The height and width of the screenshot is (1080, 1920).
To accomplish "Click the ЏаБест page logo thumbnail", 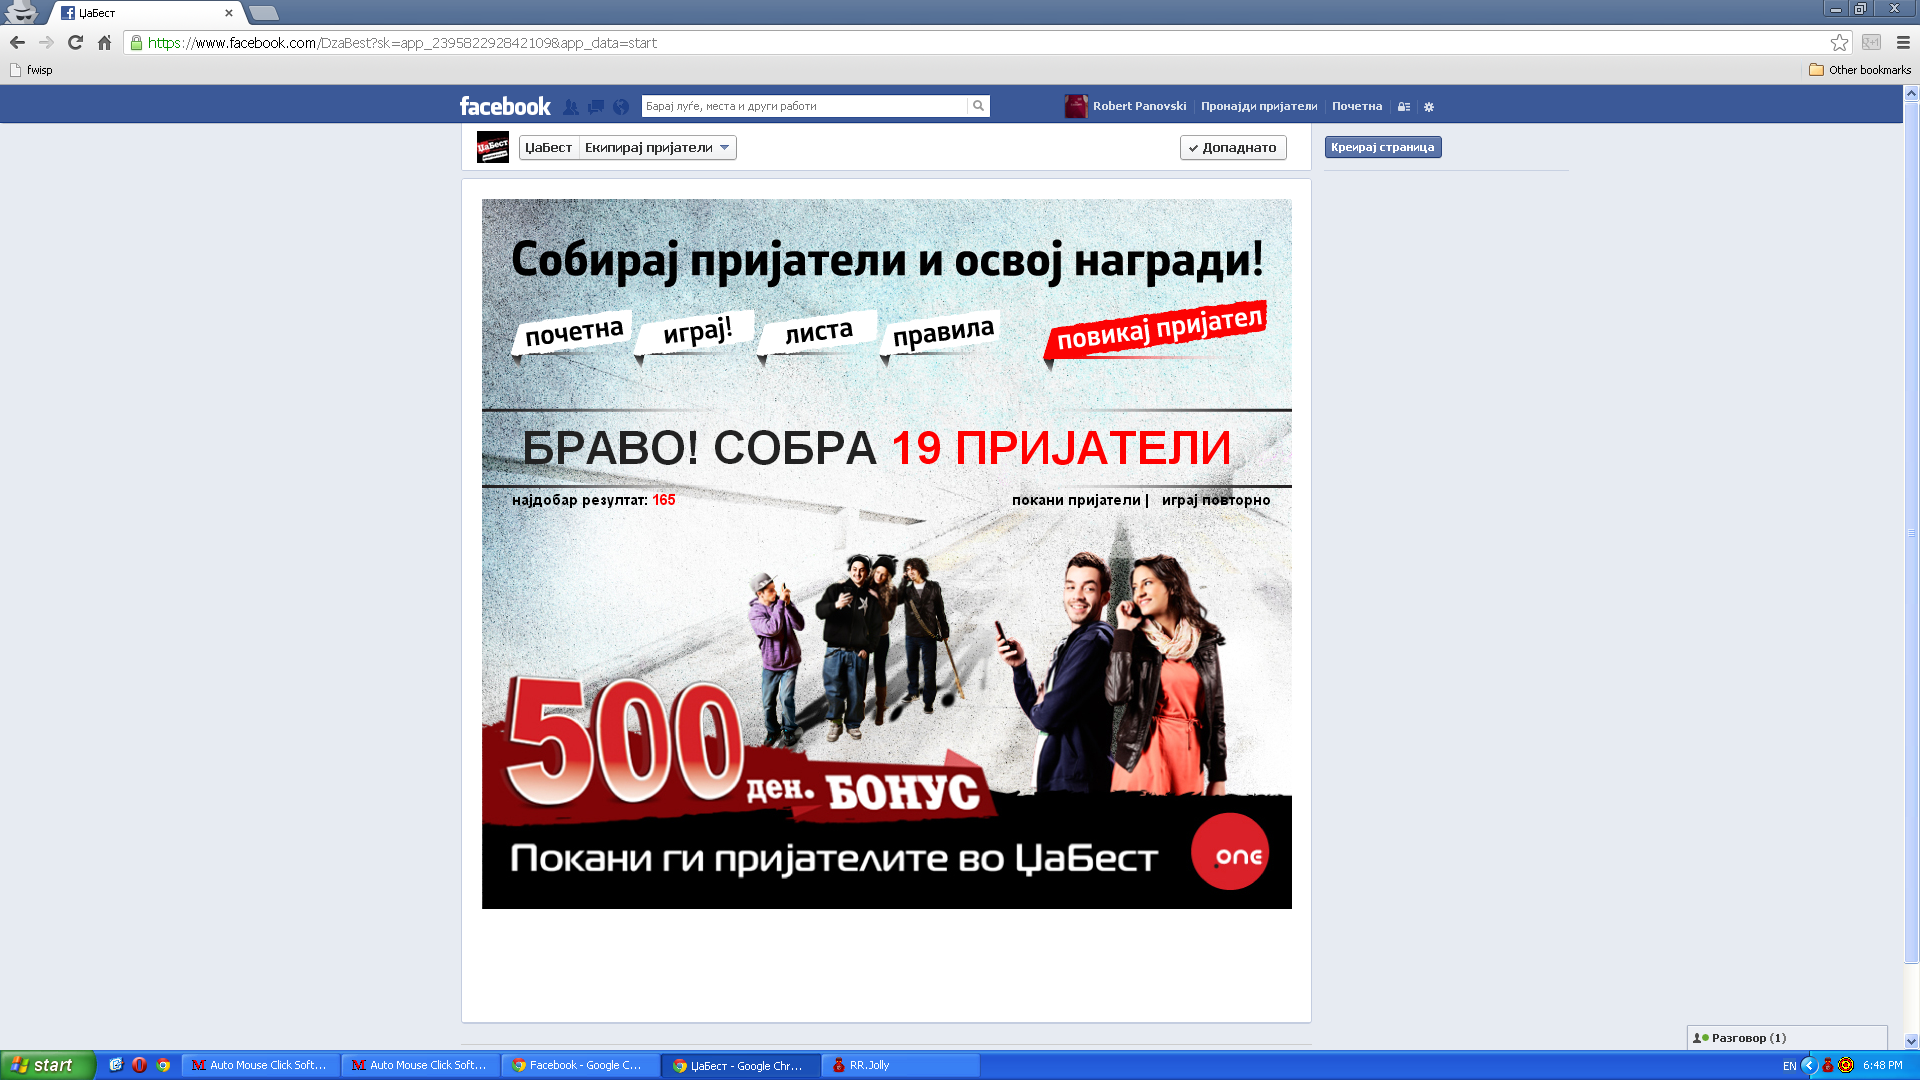I will (x=493, y=147).
